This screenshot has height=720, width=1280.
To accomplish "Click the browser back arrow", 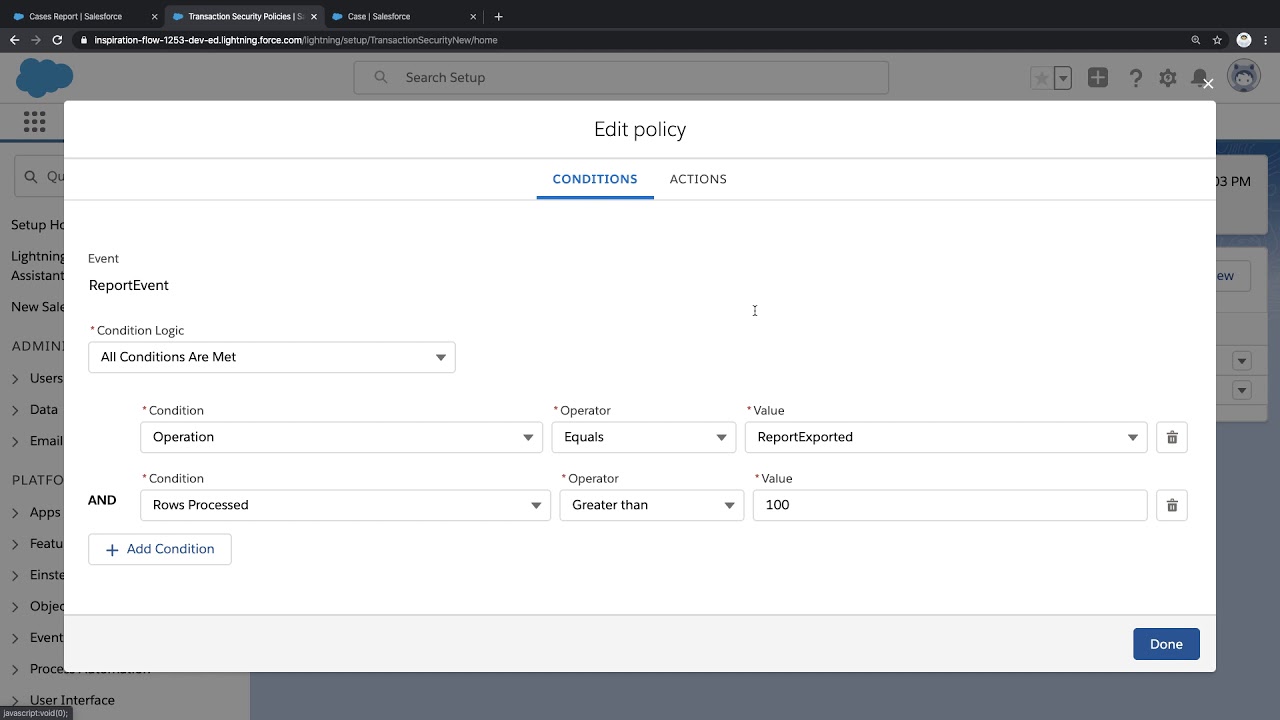I will click(14, 40).
